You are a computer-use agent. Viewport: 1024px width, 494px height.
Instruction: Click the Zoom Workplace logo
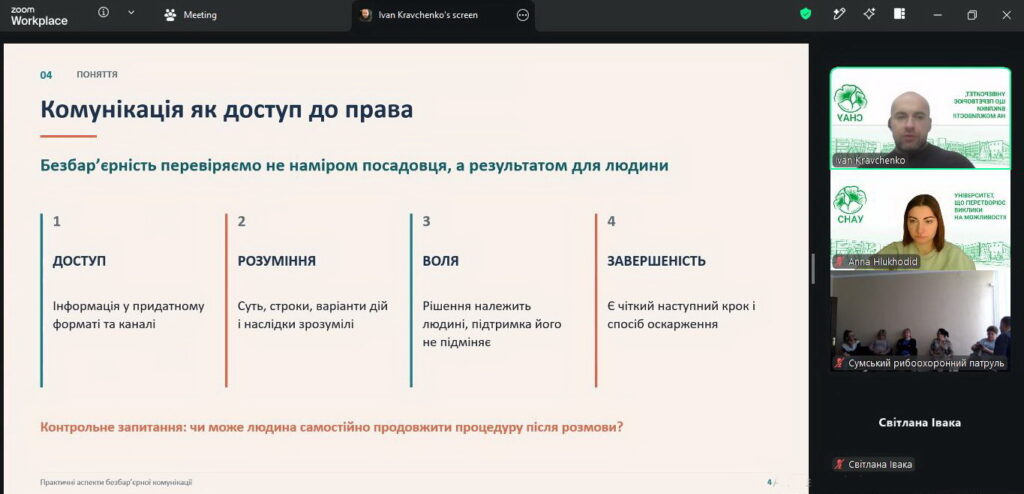click(x=39, y=16)
